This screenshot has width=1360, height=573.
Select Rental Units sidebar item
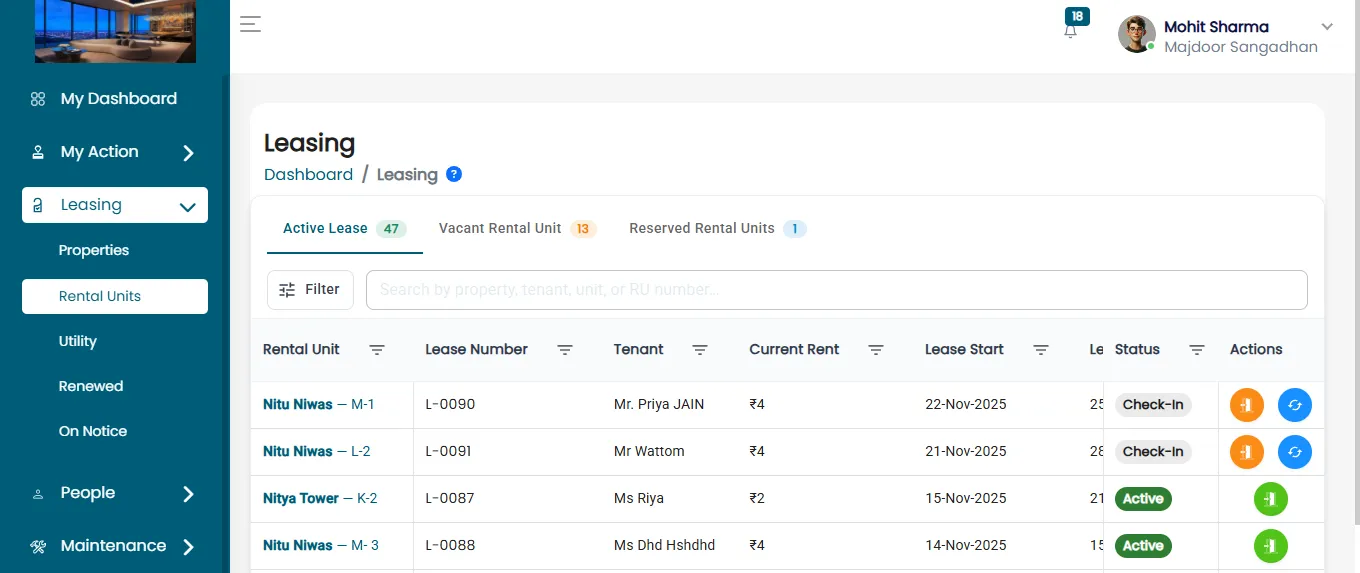115,296
